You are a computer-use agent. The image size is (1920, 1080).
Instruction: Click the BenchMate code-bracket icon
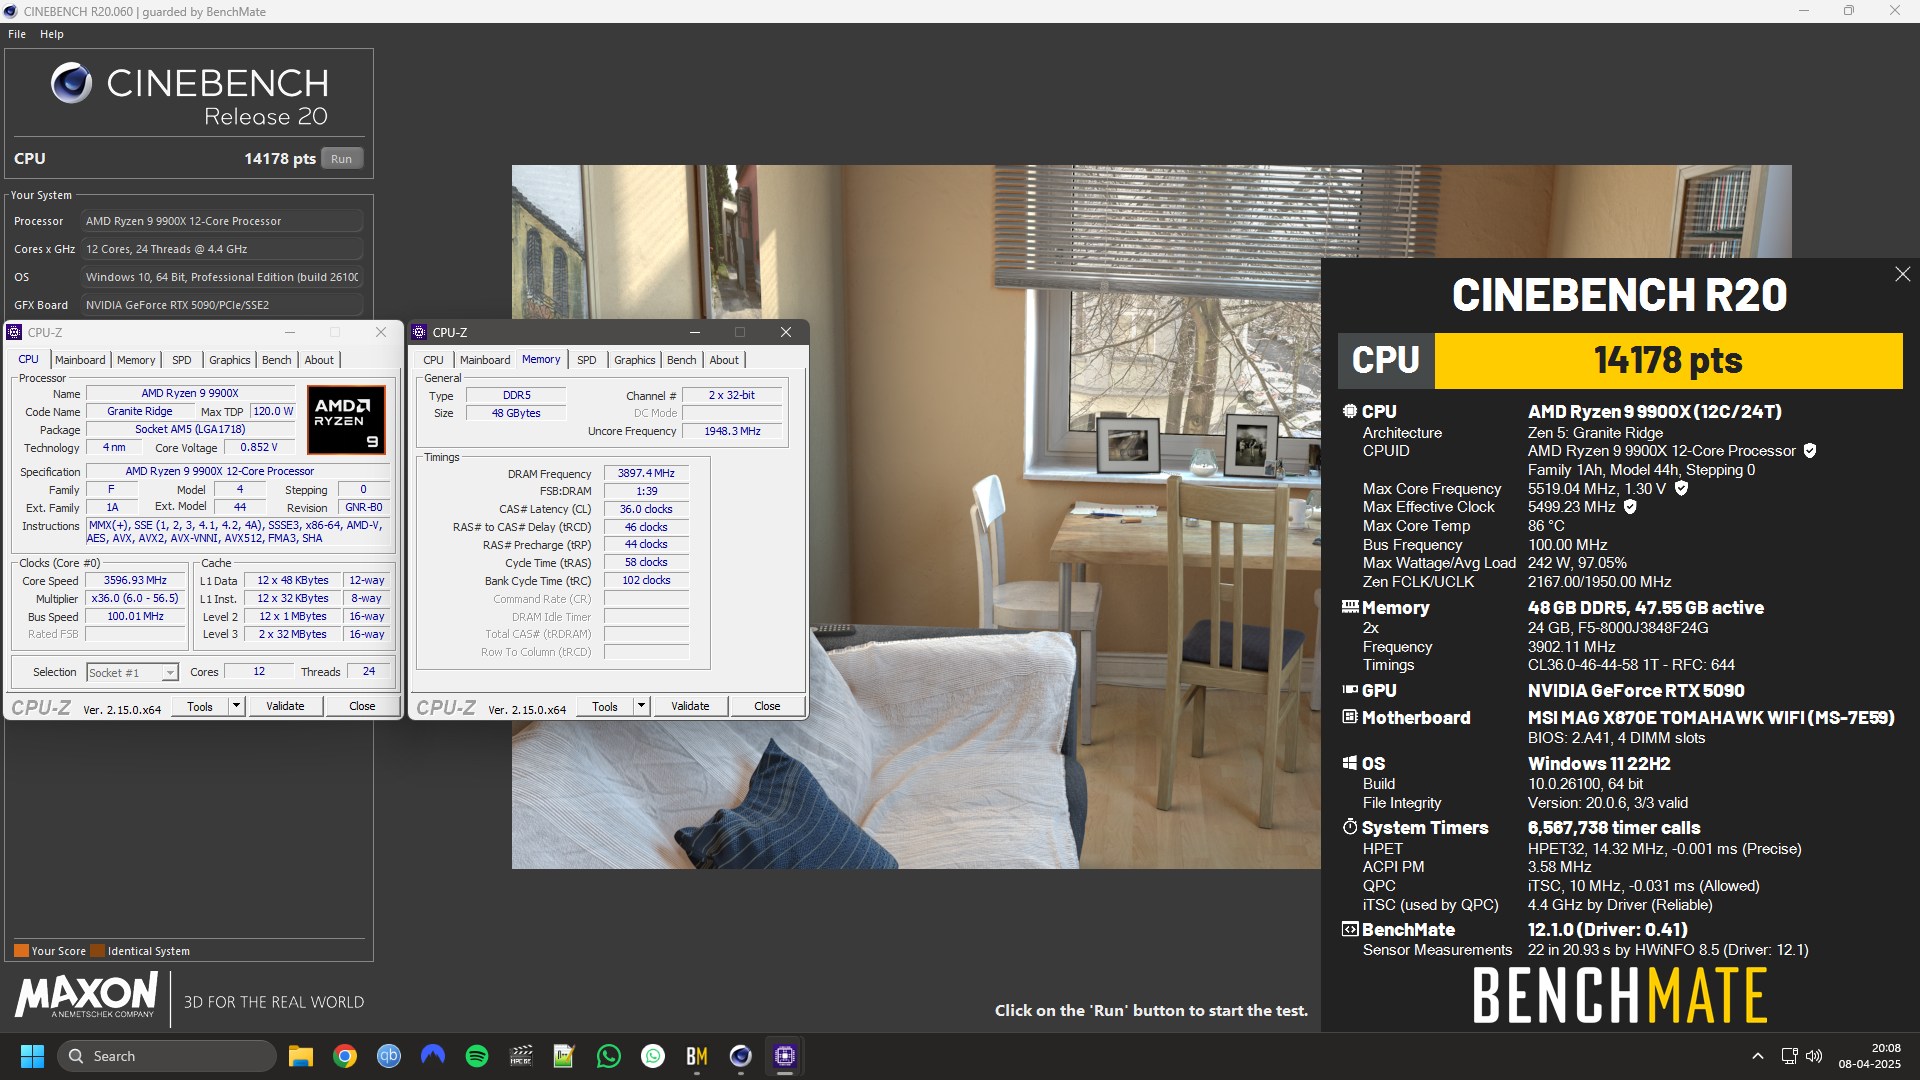point(1349,929)
